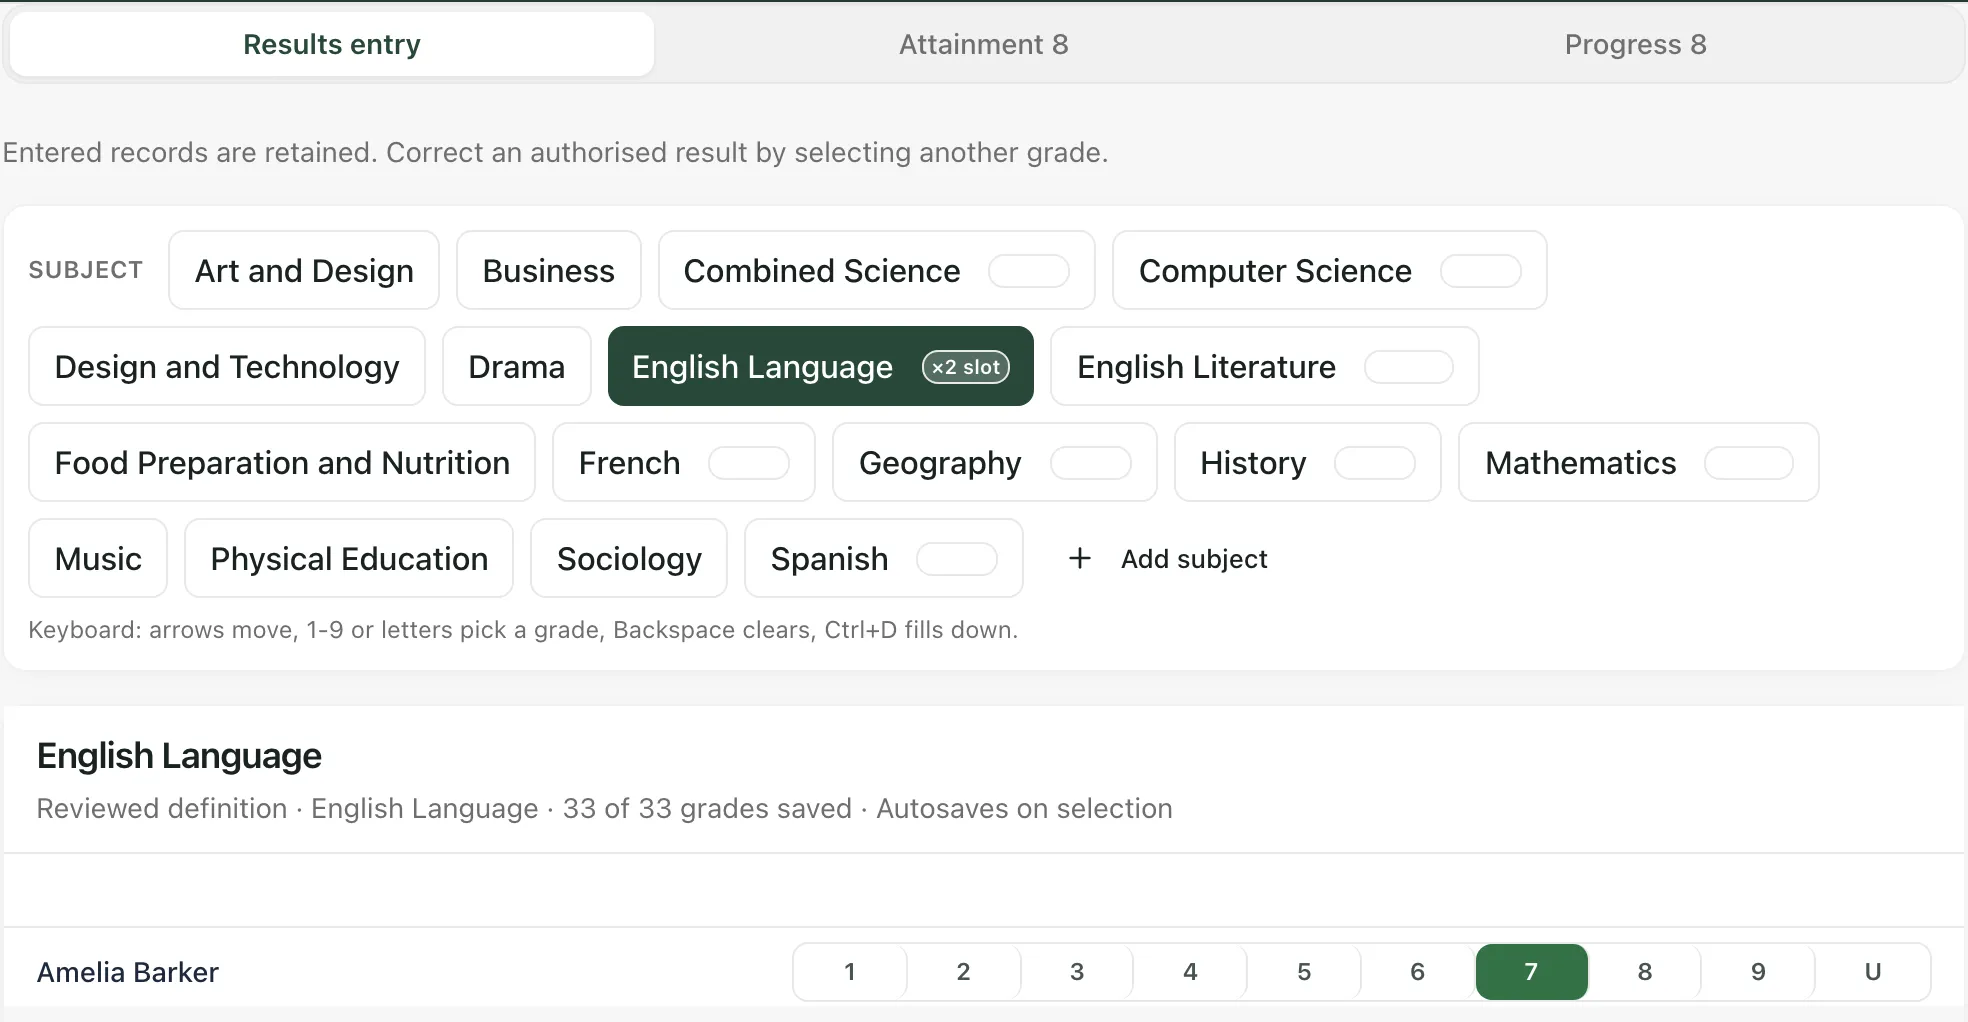
Task: Set Amelia Barker's grade to 2
Action: point(963,971)
